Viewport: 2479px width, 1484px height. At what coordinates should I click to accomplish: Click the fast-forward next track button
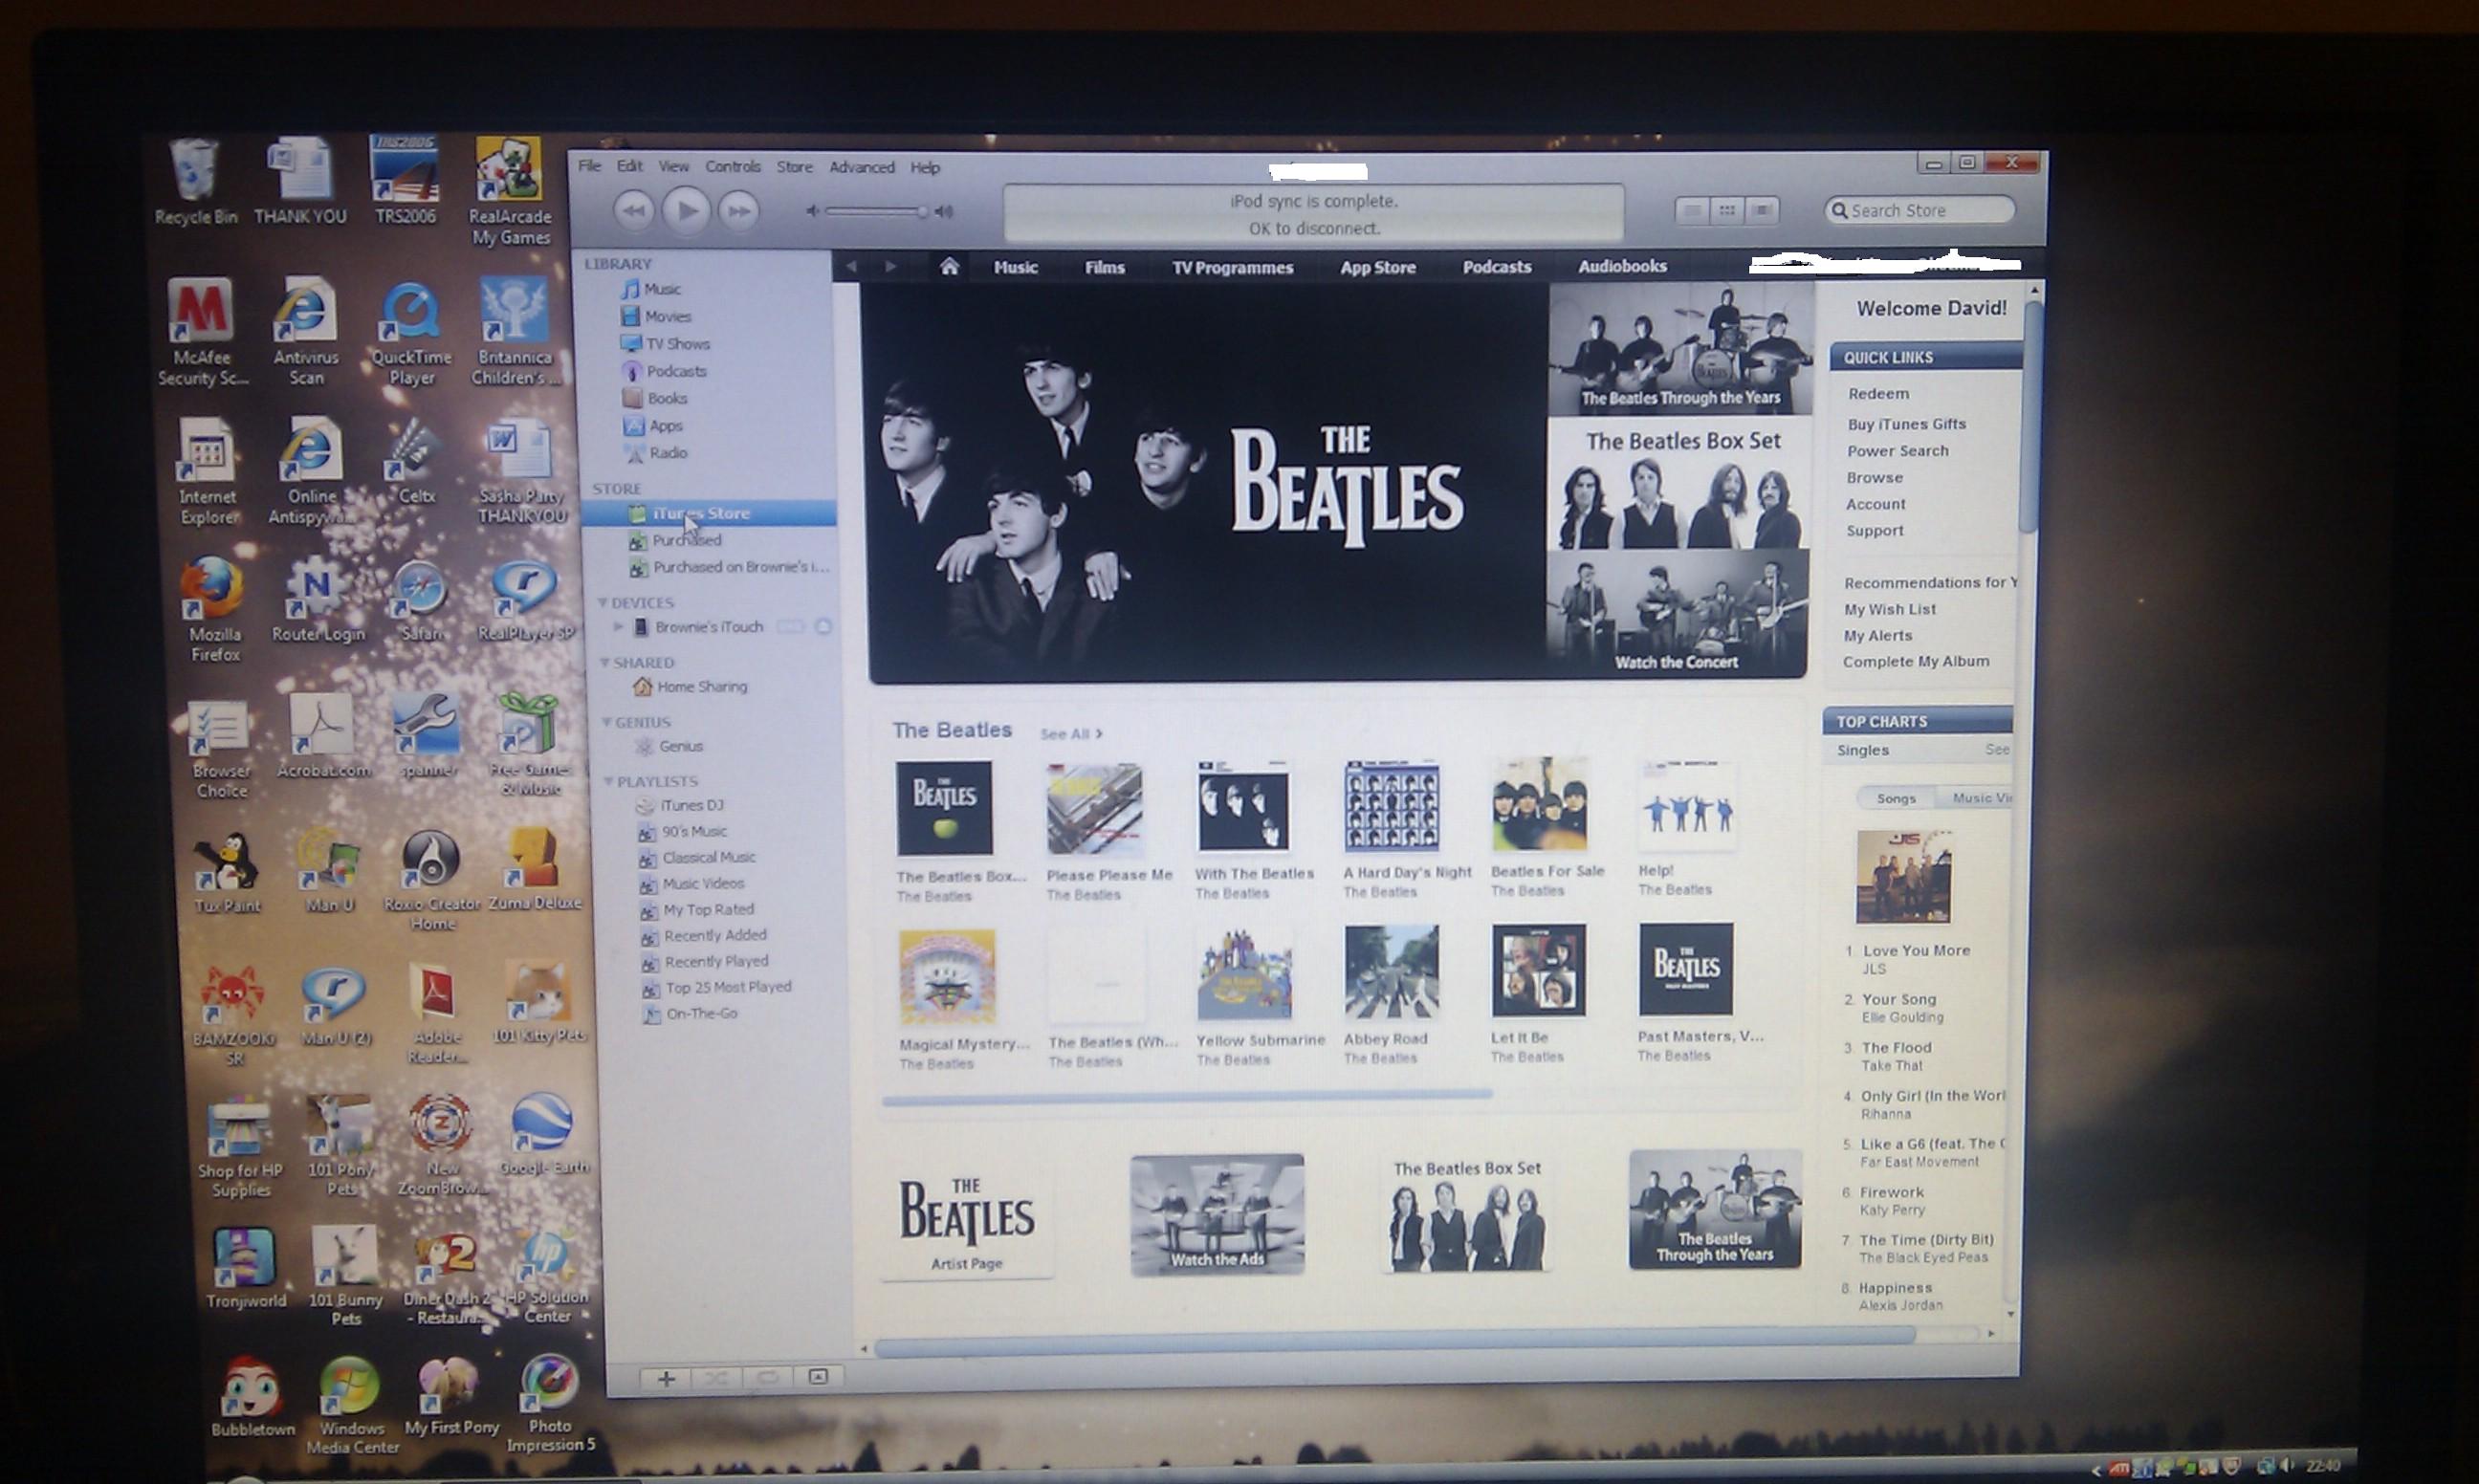coord(739,211)
